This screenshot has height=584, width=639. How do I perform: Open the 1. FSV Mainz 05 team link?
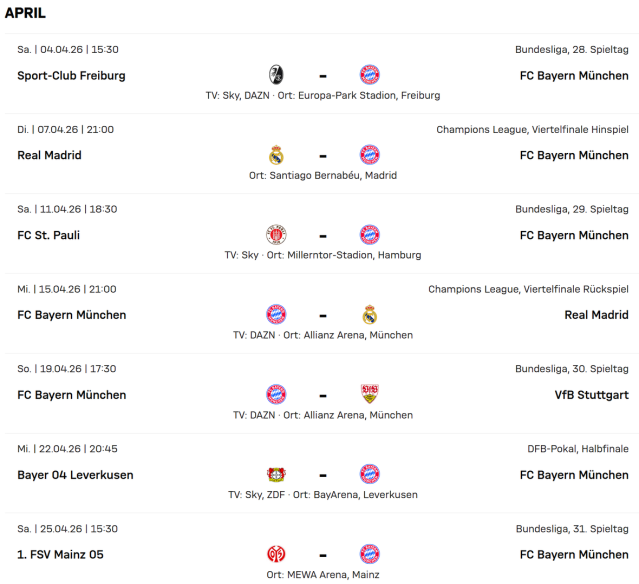pos(60,554)
